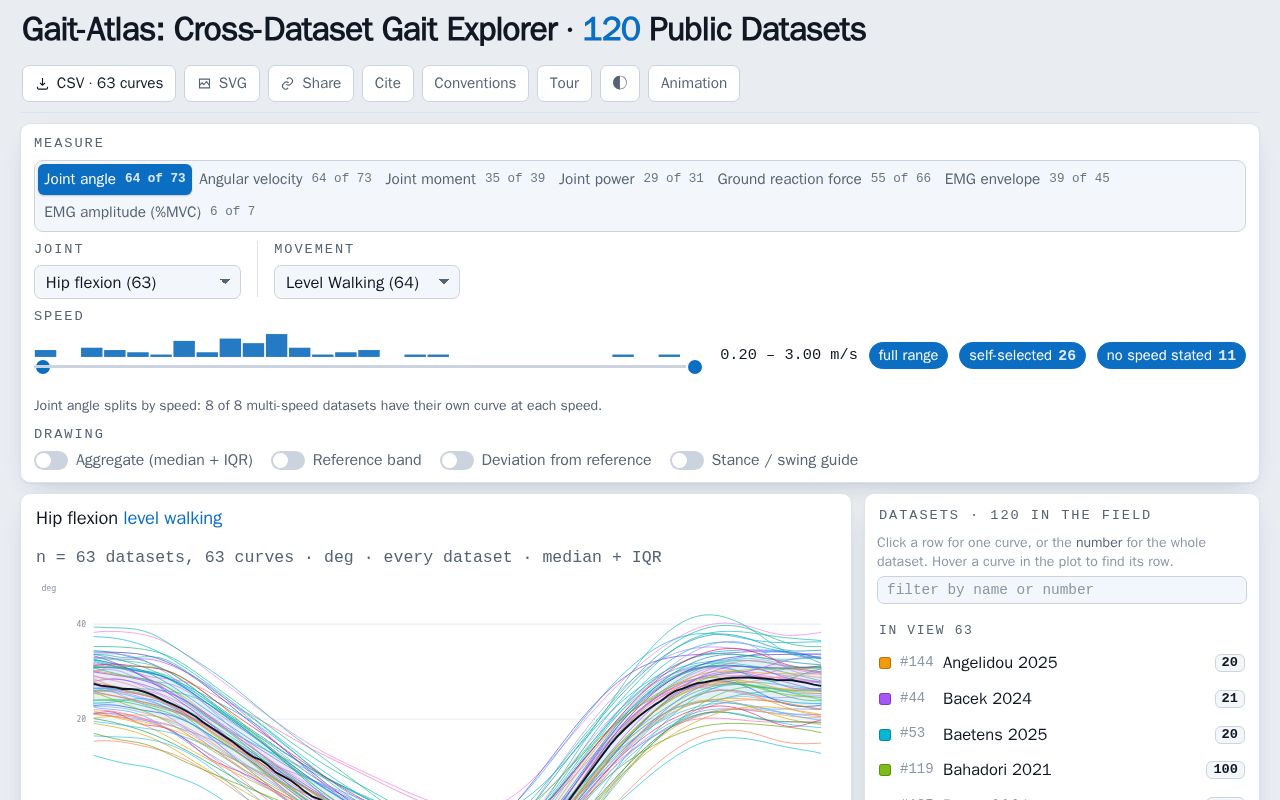Enable Aggregate (median + IQR) switch
1280x800 pixels.
pos(51,460)
